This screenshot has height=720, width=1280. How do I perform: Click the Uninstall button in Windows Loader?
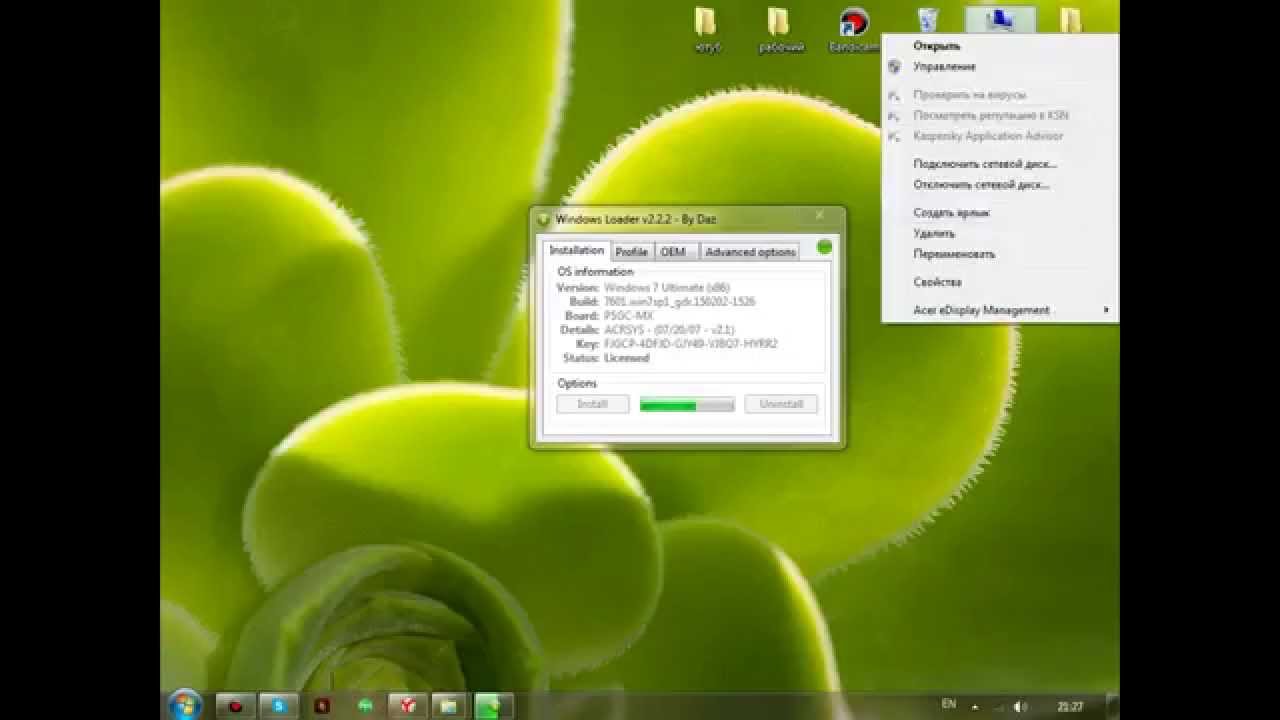coord(781,404)
